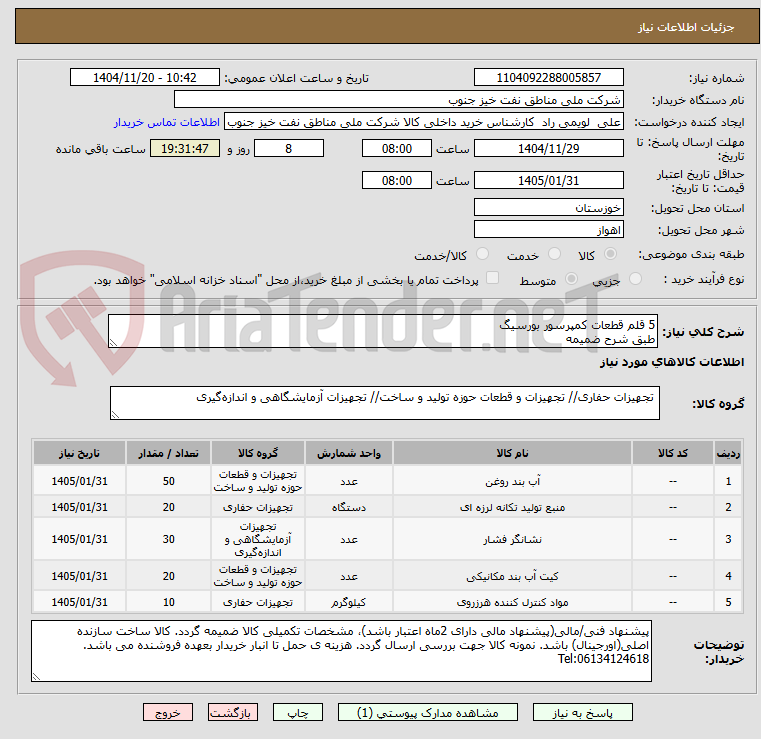
Task: Click the شرح کلی نیاز description textarea
Action: click(x=383, y=331)
